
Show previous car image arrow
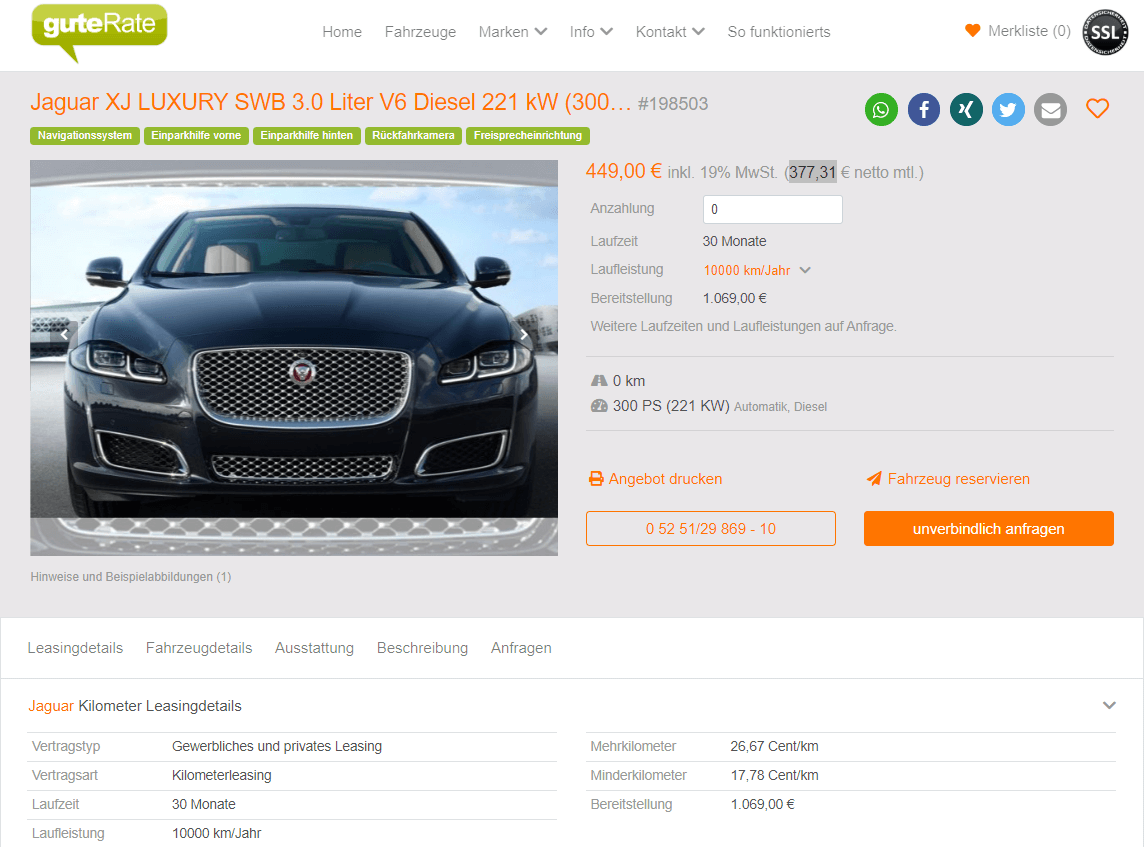[64, 335]
